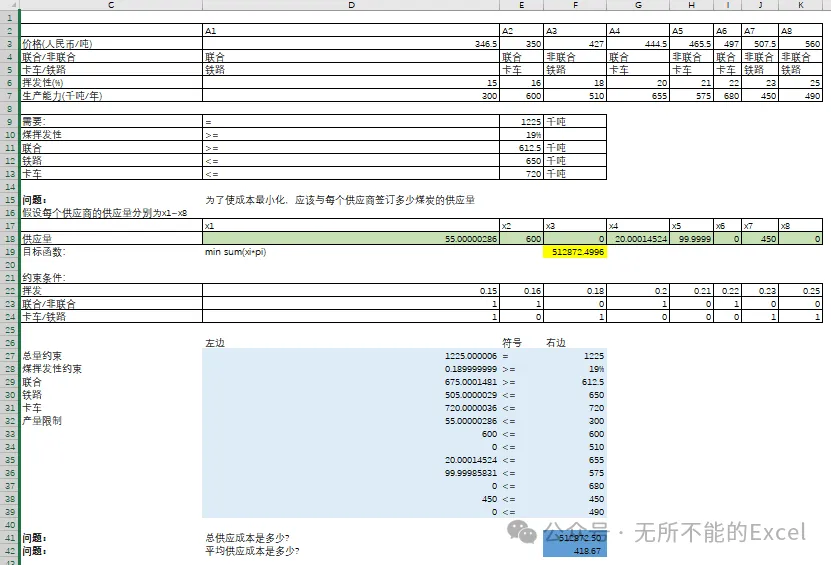This screenshot has width=831, height=565.
Task: Click the x5 supply cell 99.9999
Action: pos(692,239)
